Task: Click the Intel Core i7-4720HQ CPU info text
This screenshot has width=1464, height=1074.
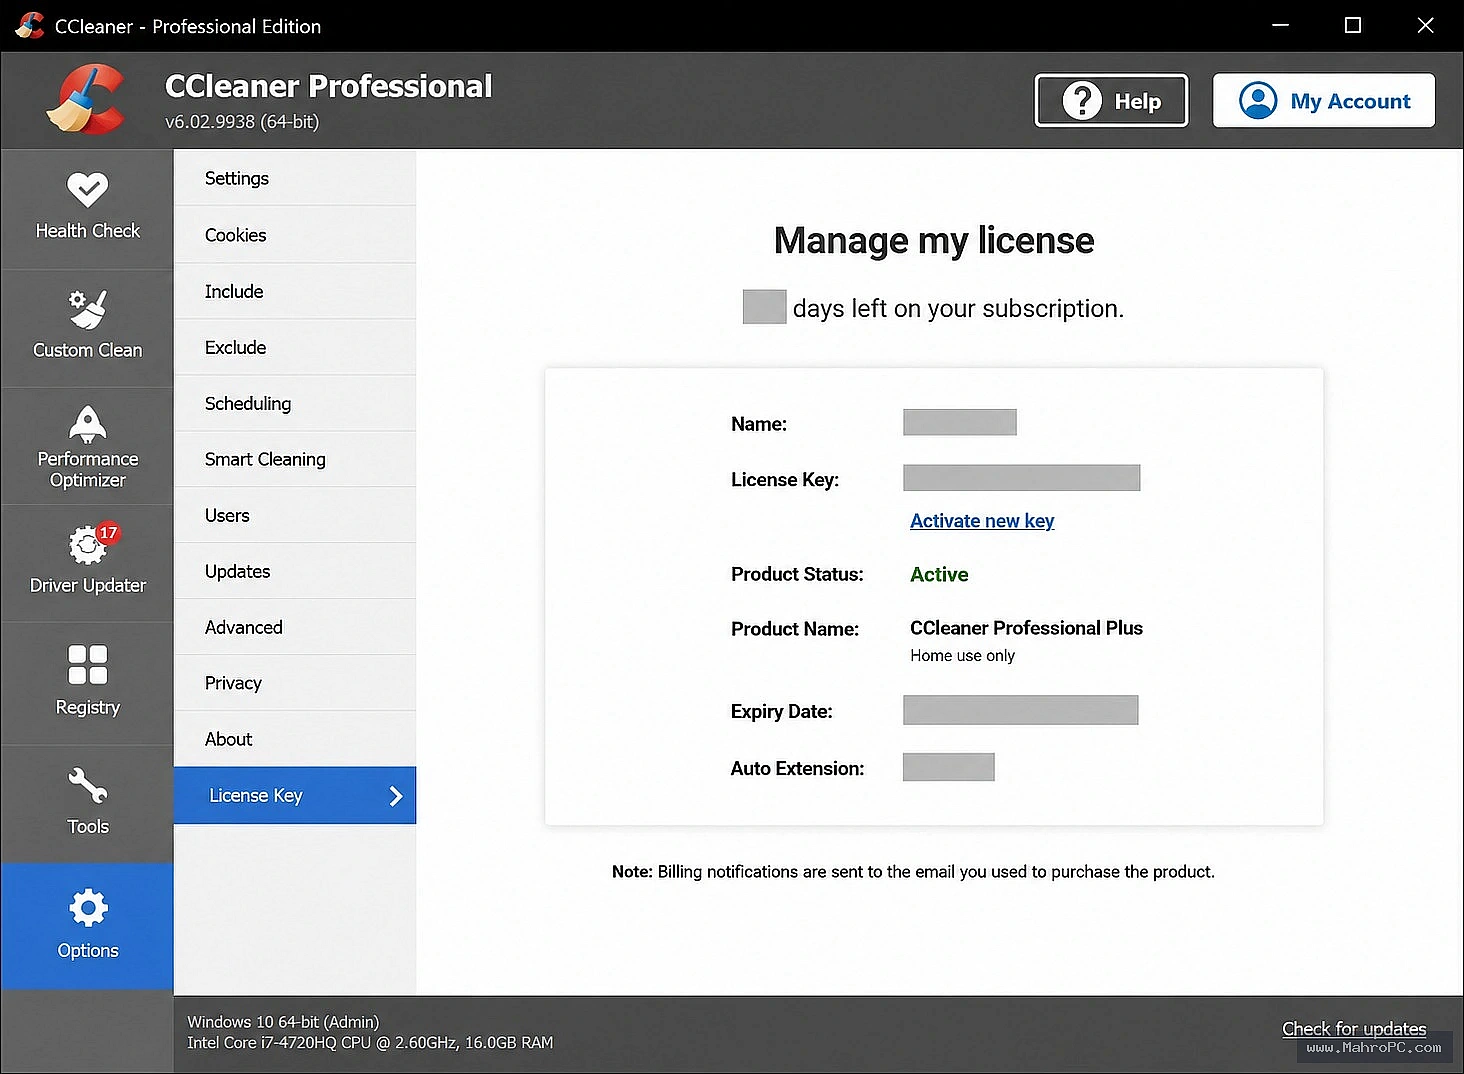Action: (370, 1042)
